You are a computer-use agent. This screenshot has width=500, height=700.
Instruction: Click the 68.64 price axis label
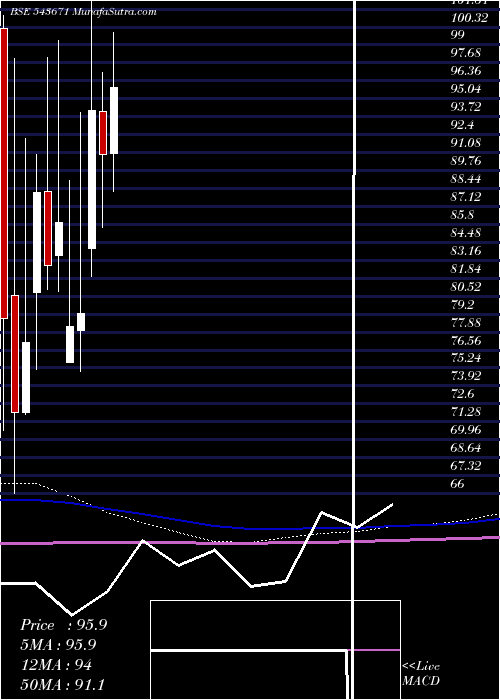(466, 448)
